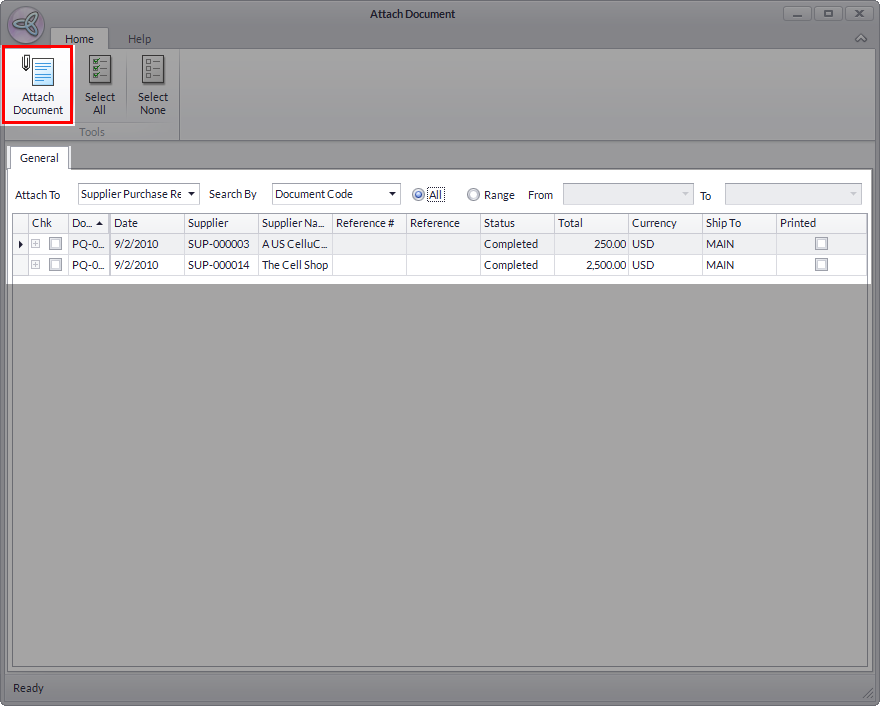
Task: Select the General tab
Action: tap(39, 158)
